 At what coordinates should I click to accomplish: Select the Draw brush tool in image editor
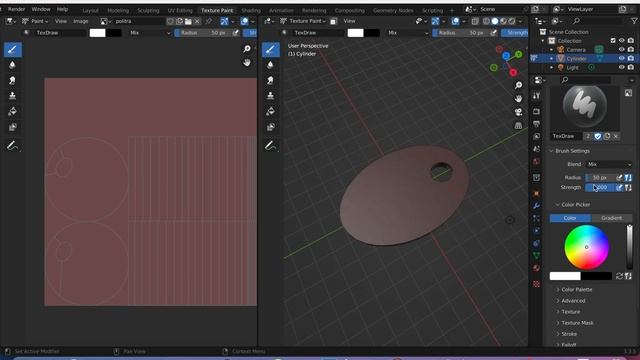tap(12, 50)
